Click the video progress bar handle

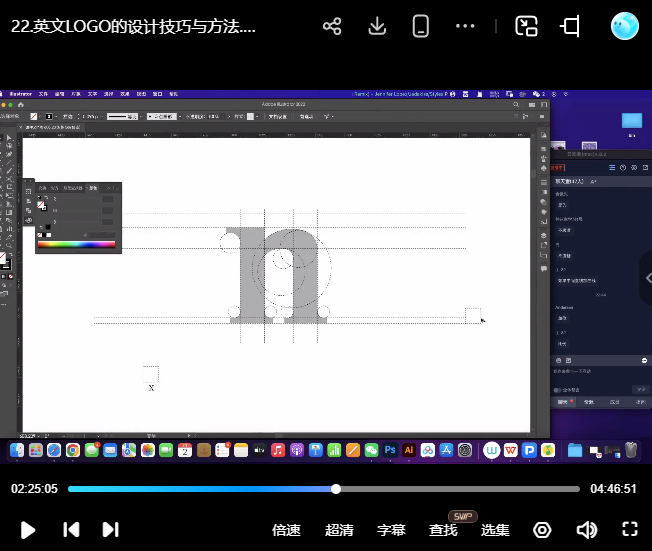pyautogui.click(x=336, y=489)
